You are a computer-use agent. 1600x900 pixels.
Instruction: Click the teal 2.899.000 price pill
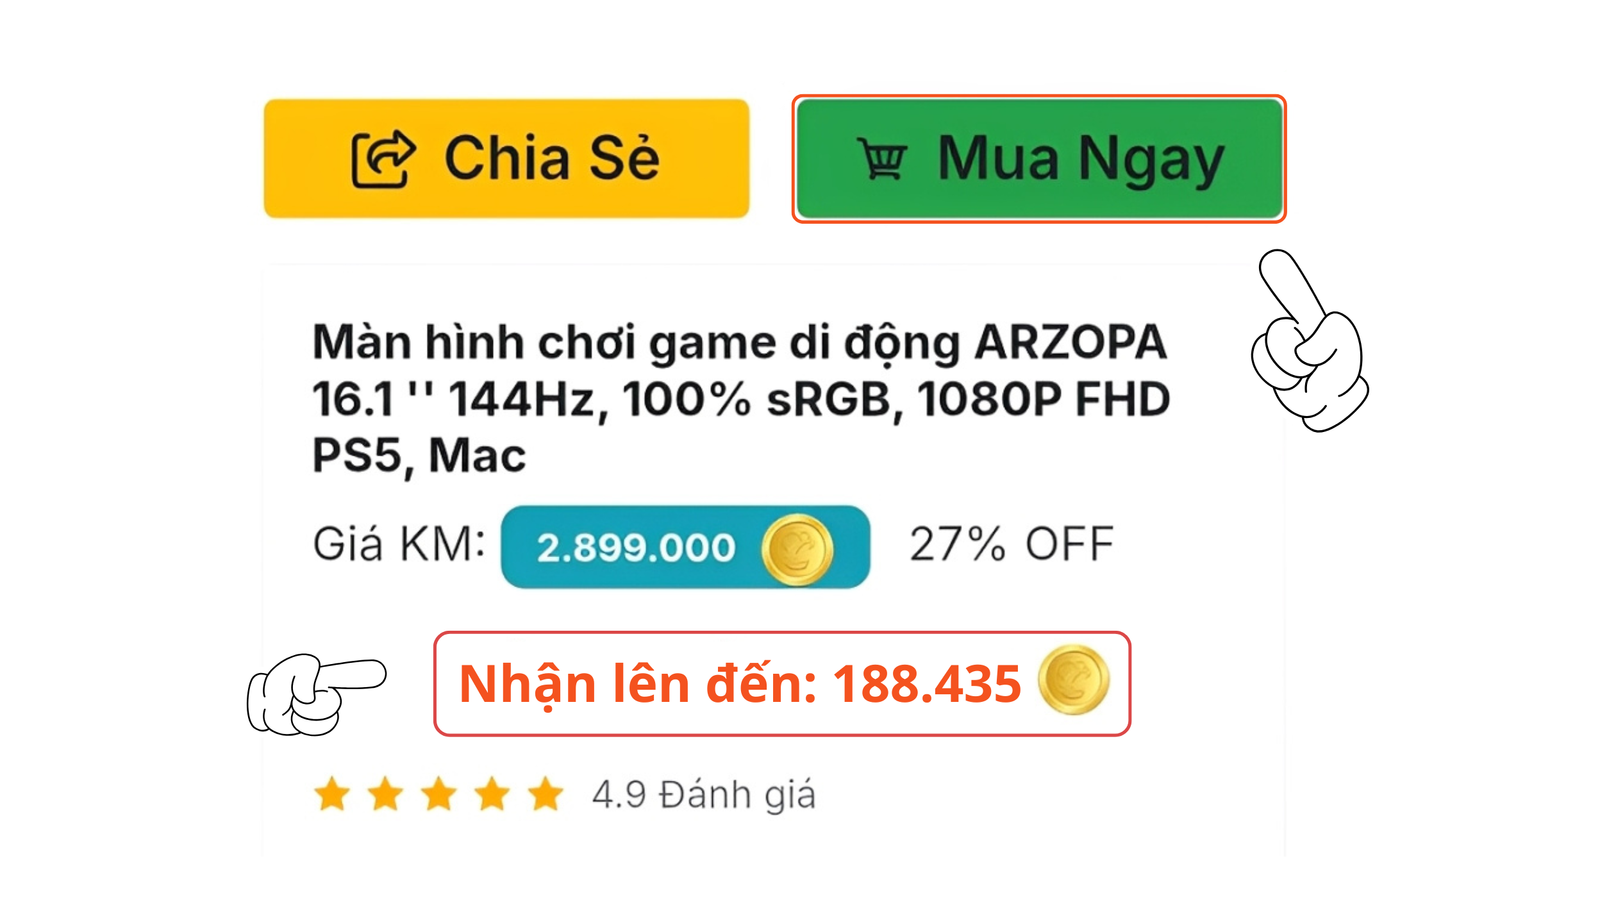[x=685, y=548]
